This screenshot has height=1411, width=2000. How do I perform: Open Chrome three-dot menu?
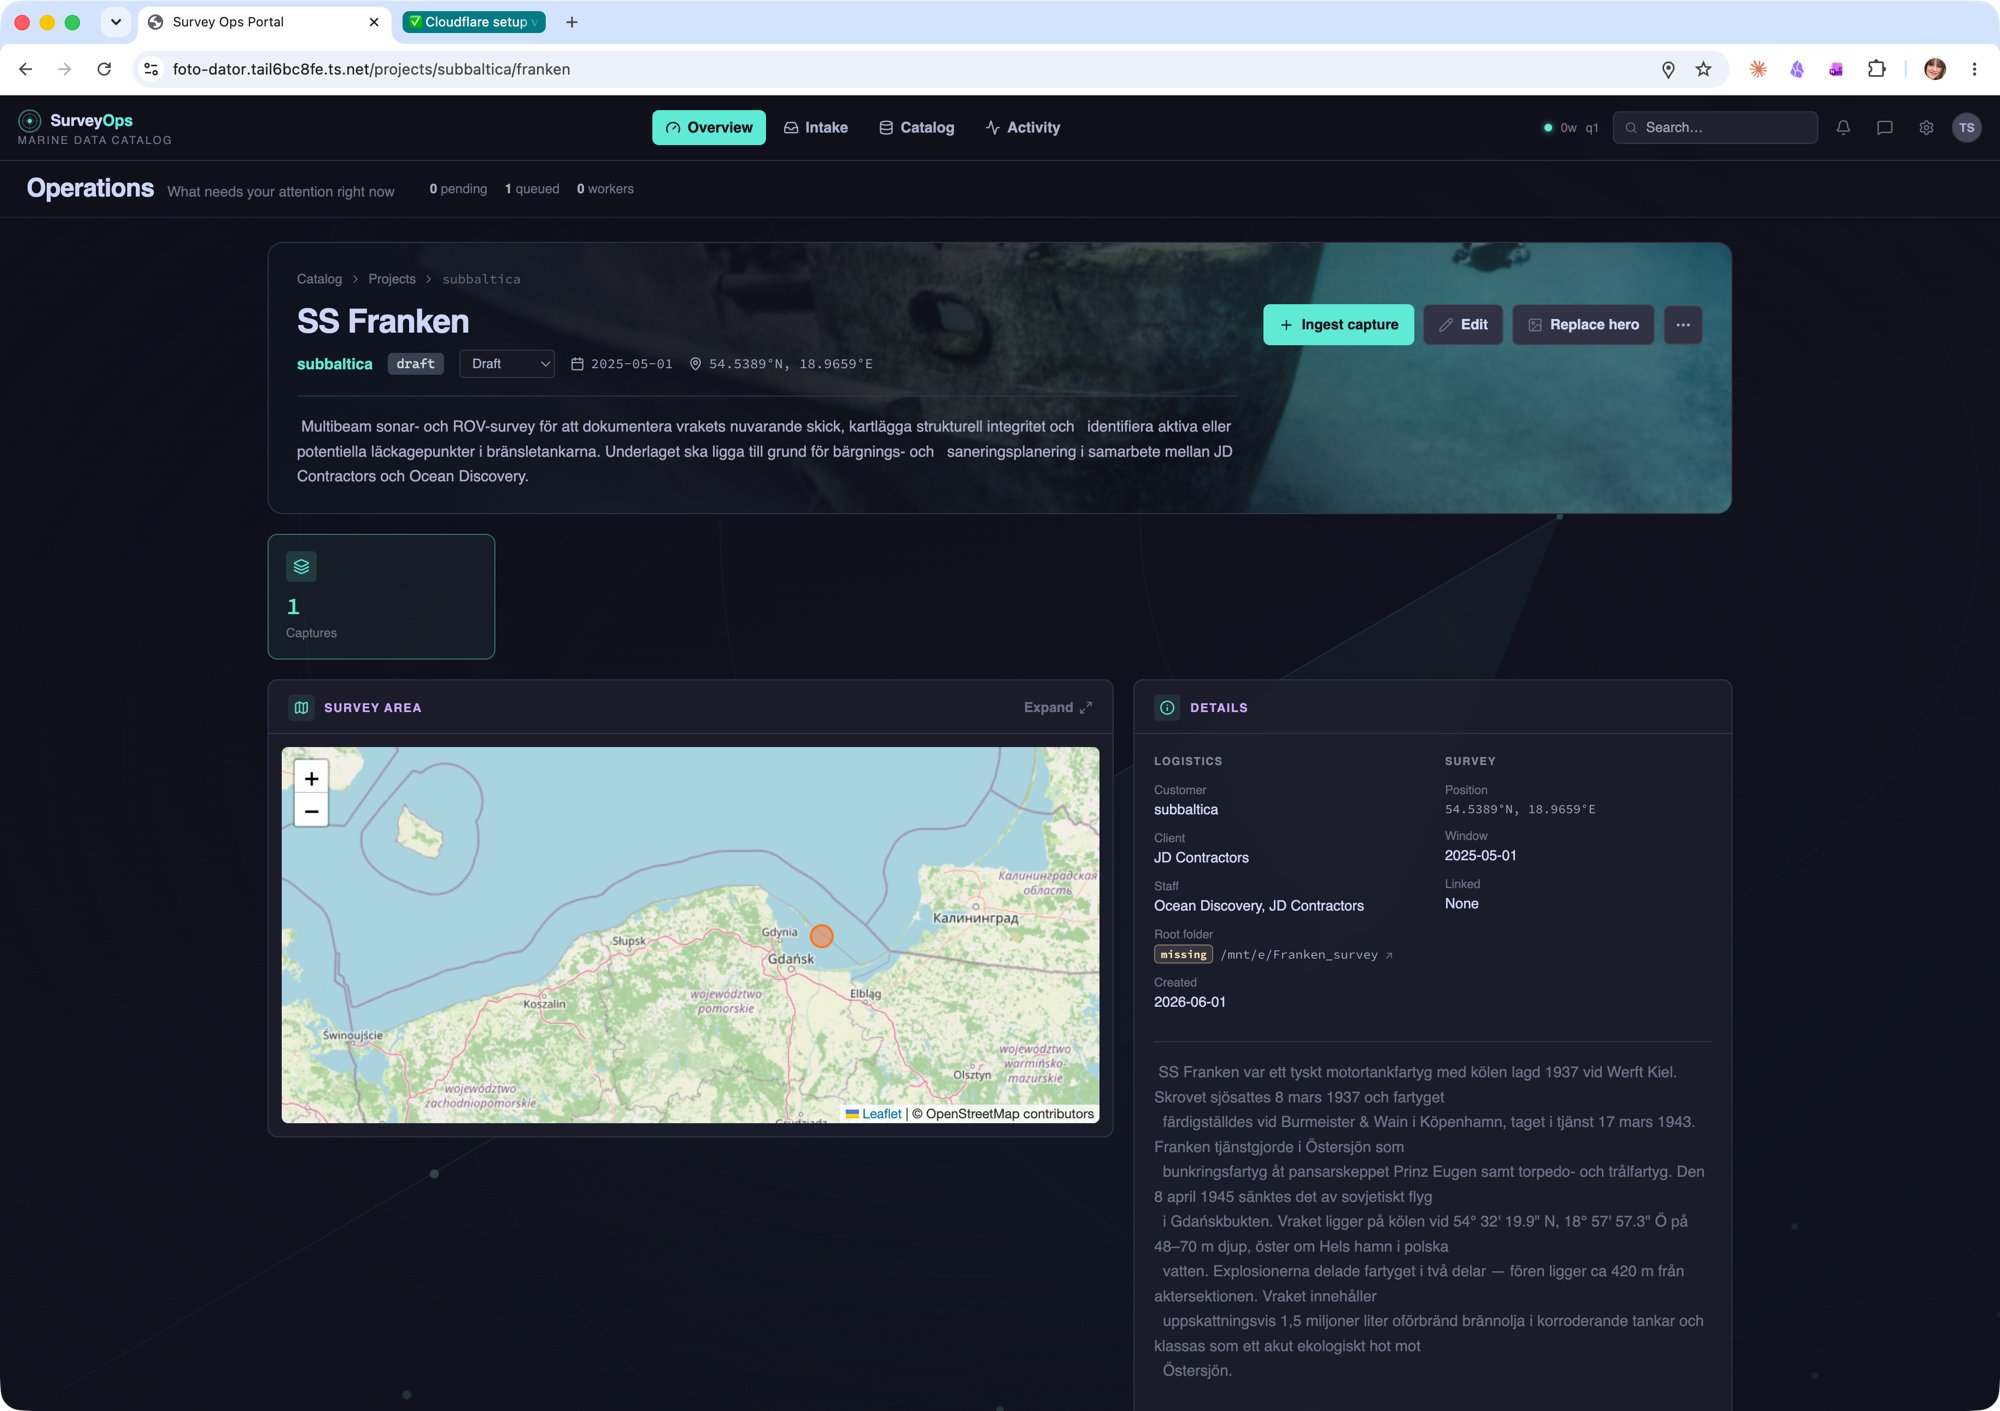[1974, 69]
